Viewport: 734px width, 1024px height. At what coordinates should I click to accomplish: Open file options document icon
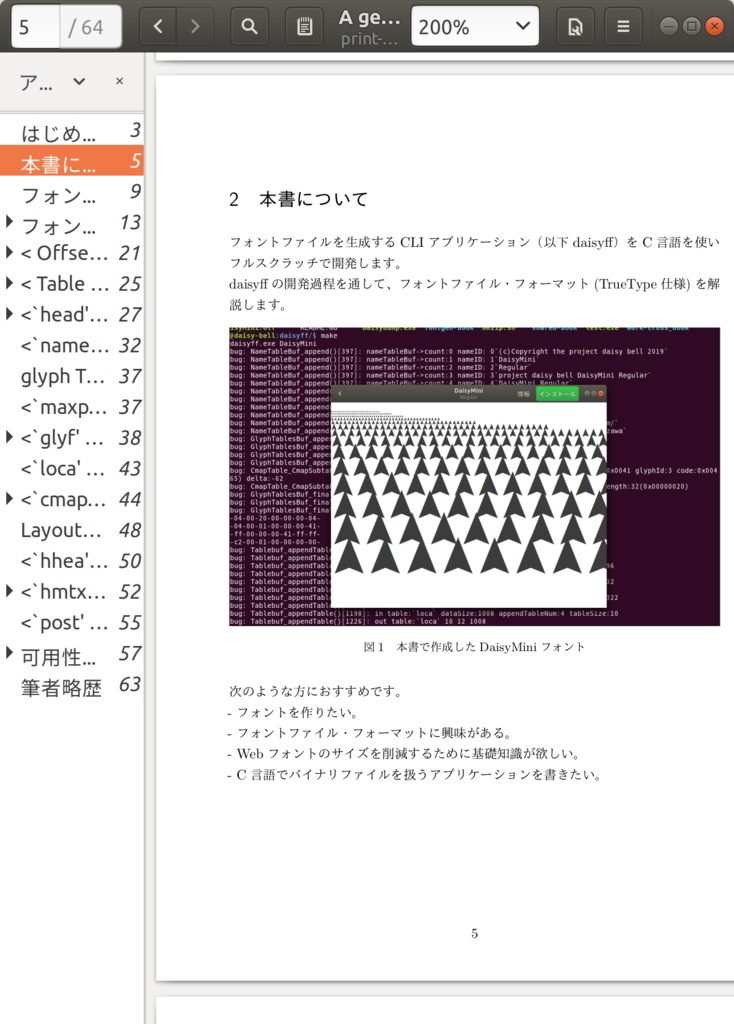click(575, 26)
